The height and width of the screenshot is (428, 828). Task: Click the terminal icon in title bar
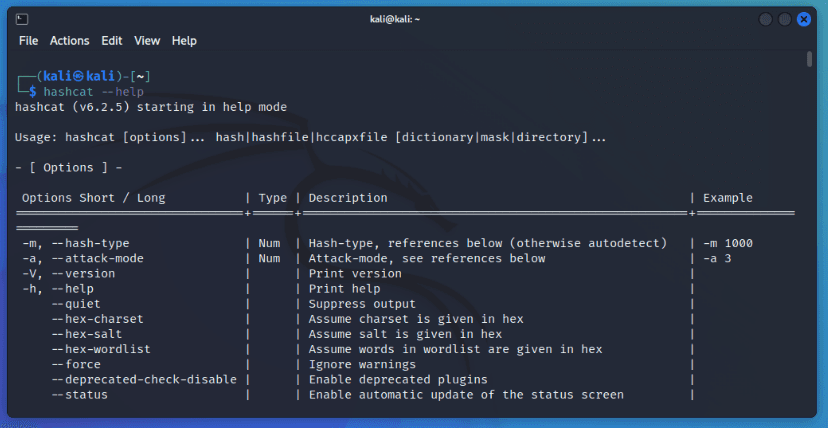22,20
